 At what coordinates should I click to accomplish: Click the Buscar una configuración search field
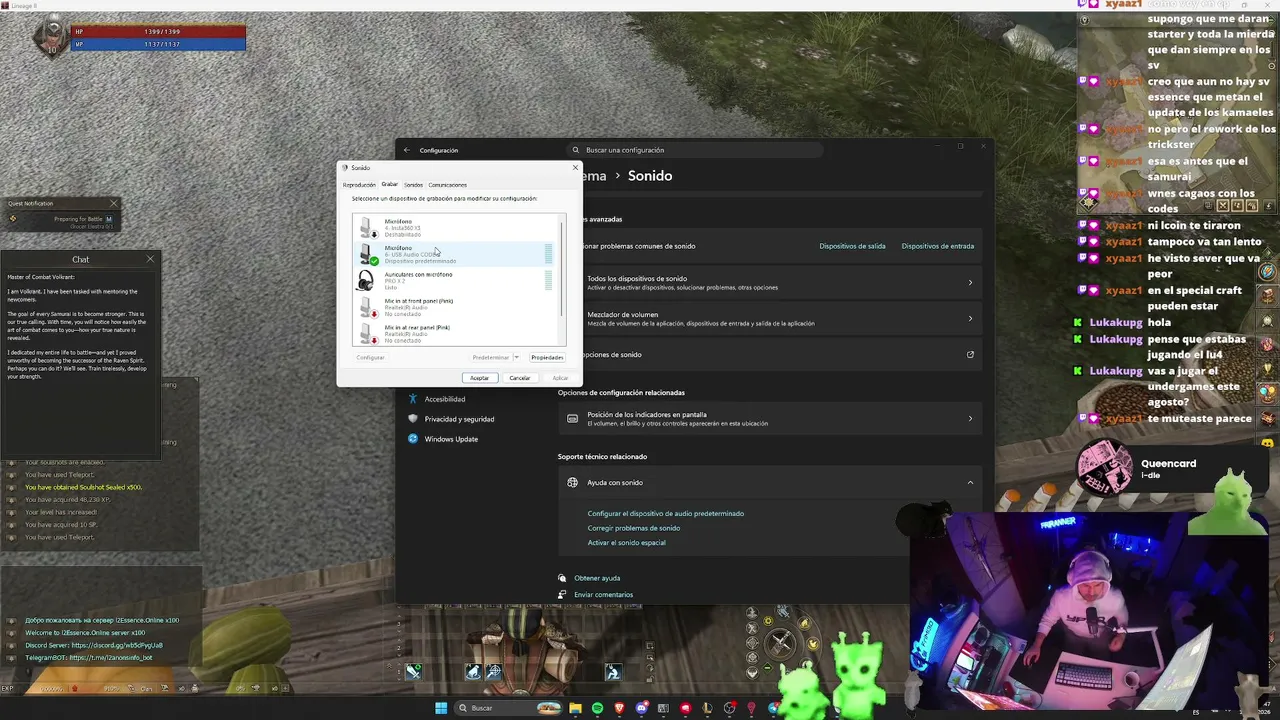(x=695, y=150)
